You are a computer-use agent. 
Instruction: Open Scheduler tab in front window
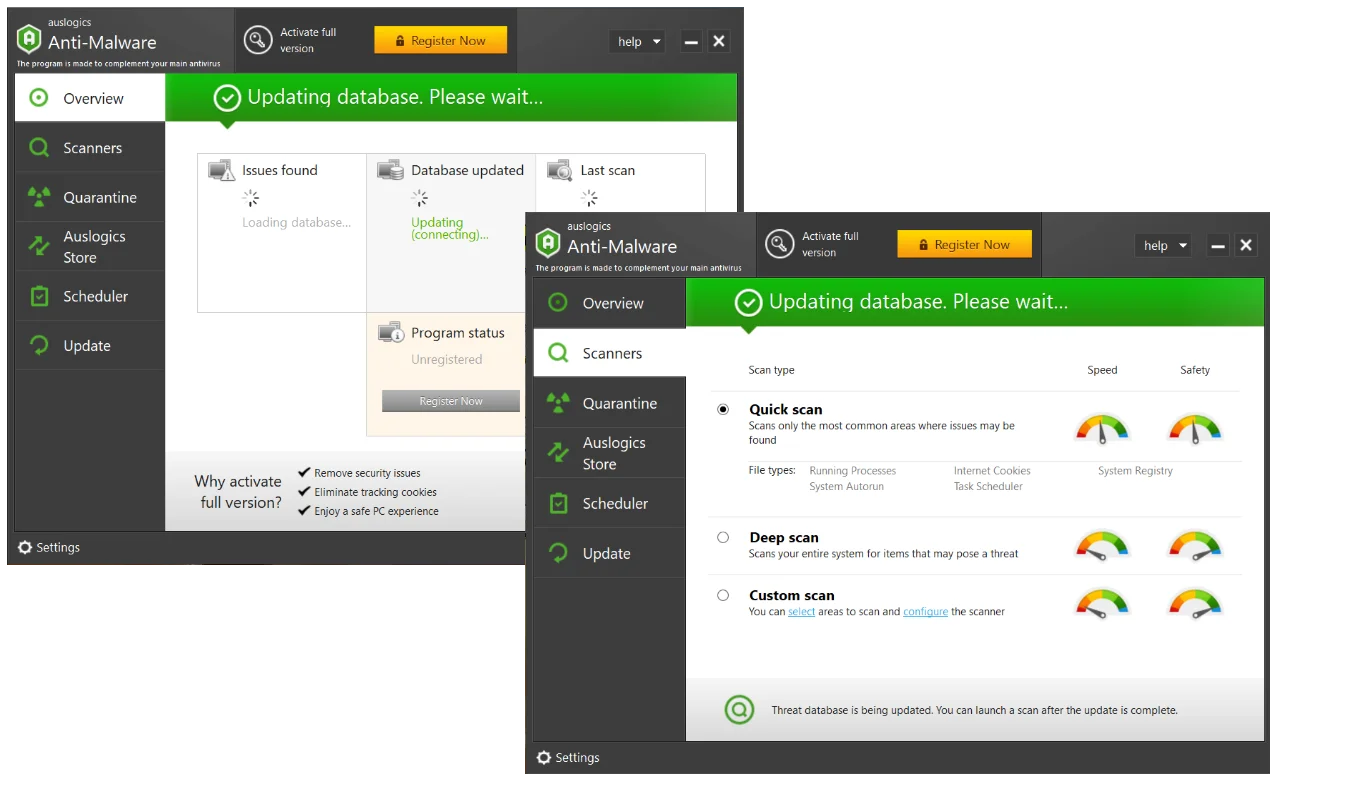(610, 503)
